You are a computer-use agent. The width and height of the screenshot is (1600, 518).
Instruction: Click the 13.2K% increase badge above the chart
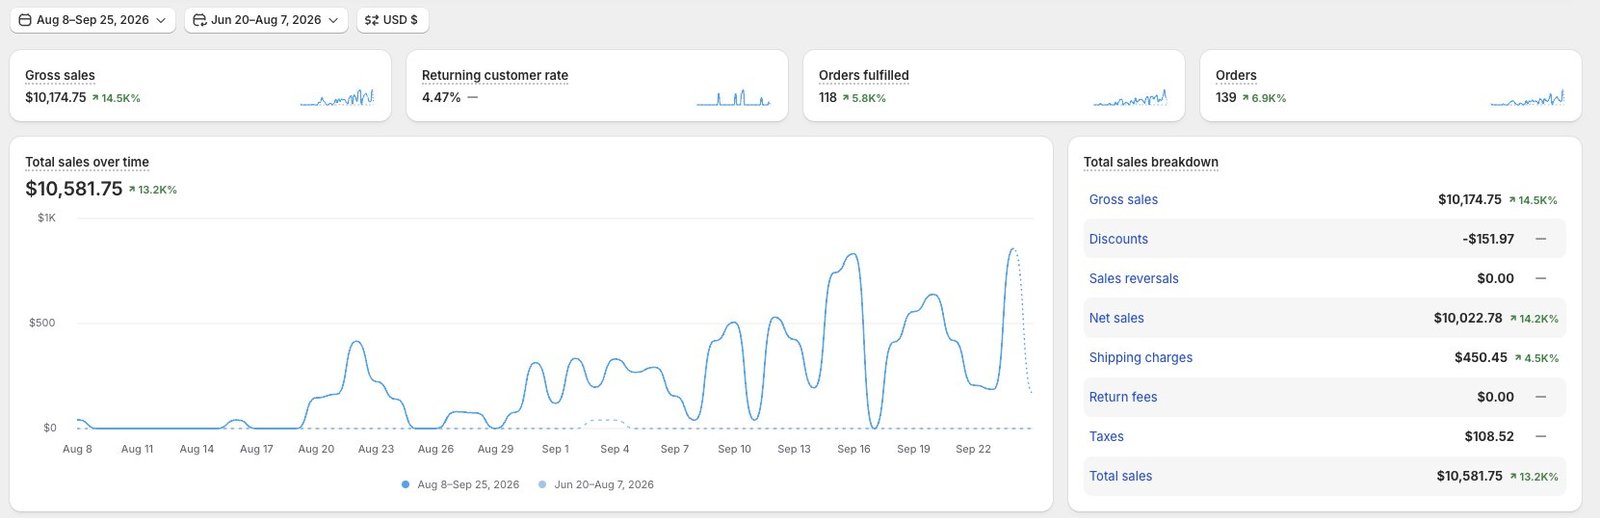pyautogui.click(x=153, y=190)
